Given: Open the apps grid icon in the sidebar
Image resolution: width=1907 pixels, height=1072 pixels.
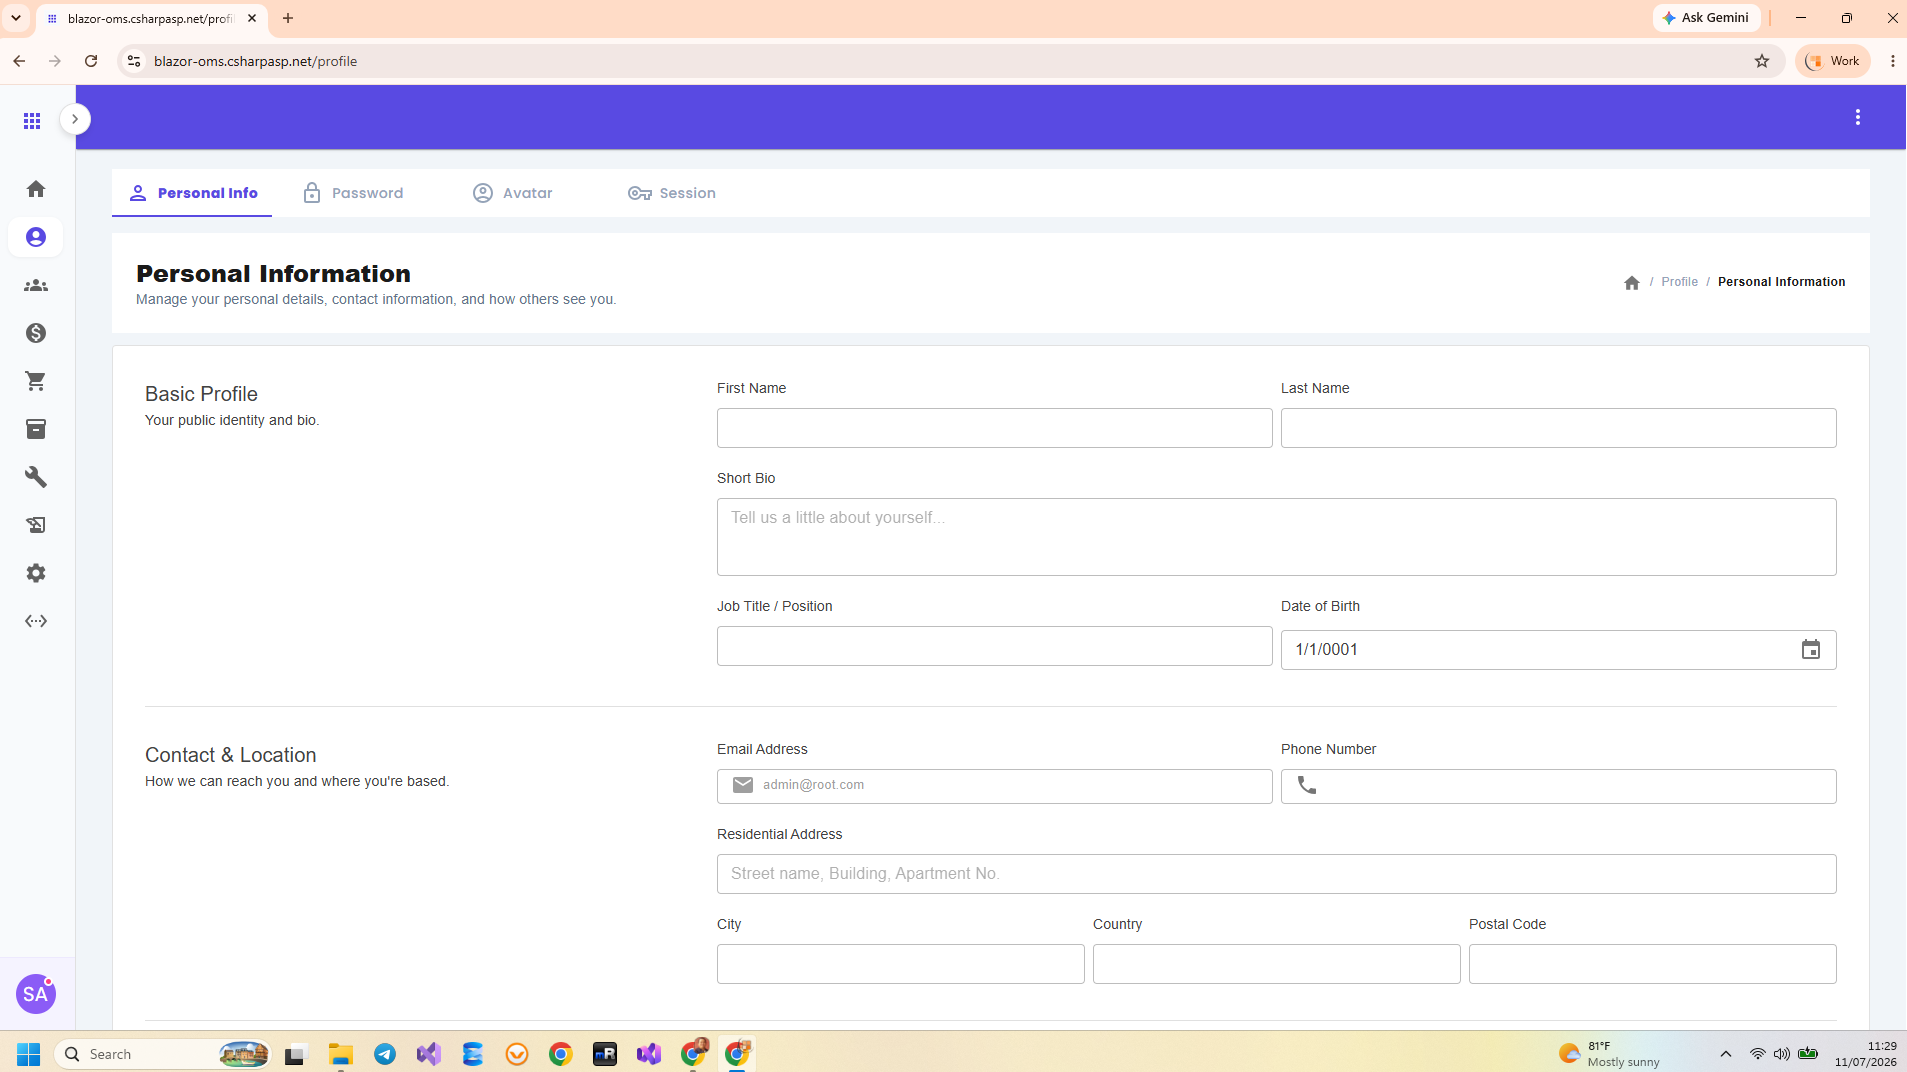Looking at the screenshot, I should [x=32, y=121].
